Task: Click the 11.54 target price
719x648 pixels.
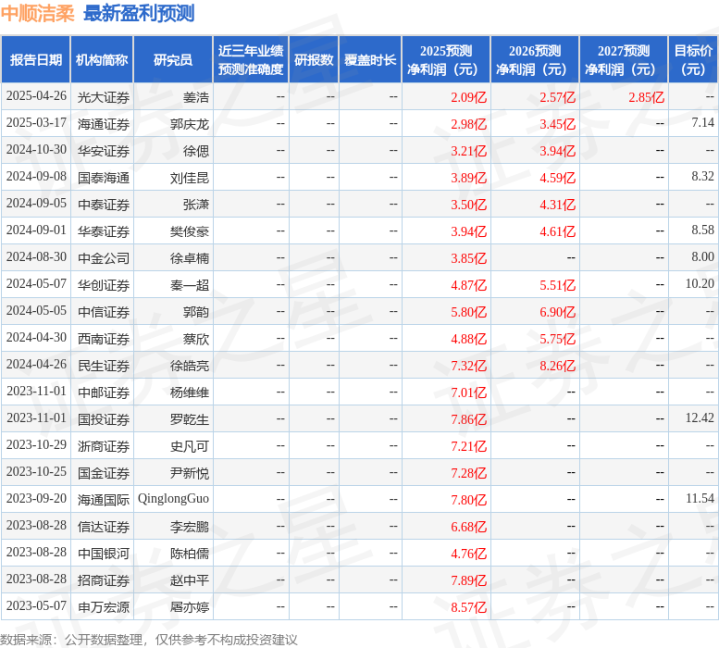Action: click(700, 498)
